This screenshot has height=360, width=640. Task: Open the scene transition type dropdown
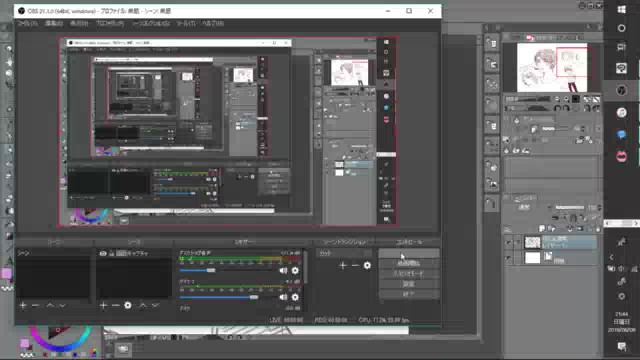(x=344, y=253)
